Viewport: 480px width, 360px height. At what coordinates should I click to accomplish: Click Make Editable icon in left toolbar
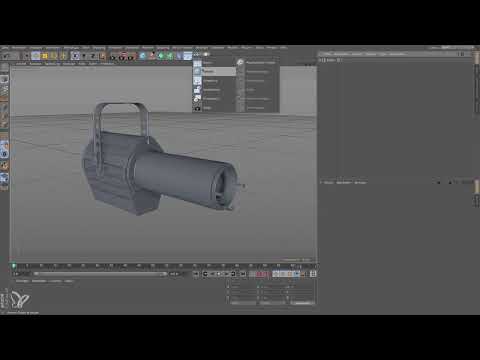4,68
